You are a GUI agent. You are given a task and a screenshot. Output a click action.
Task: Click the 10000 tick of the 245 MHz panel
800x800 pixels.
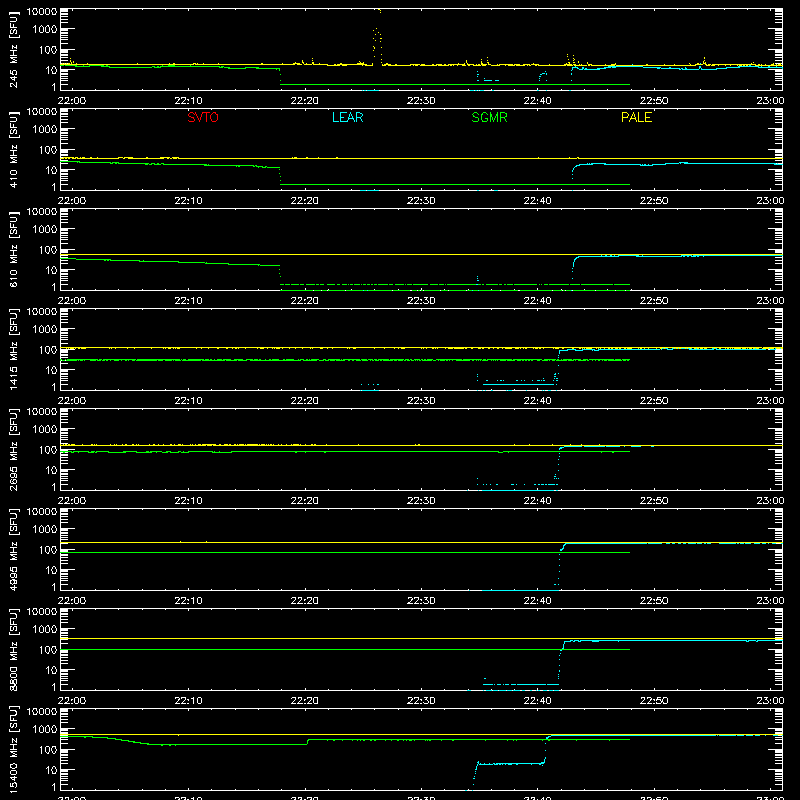42,12
